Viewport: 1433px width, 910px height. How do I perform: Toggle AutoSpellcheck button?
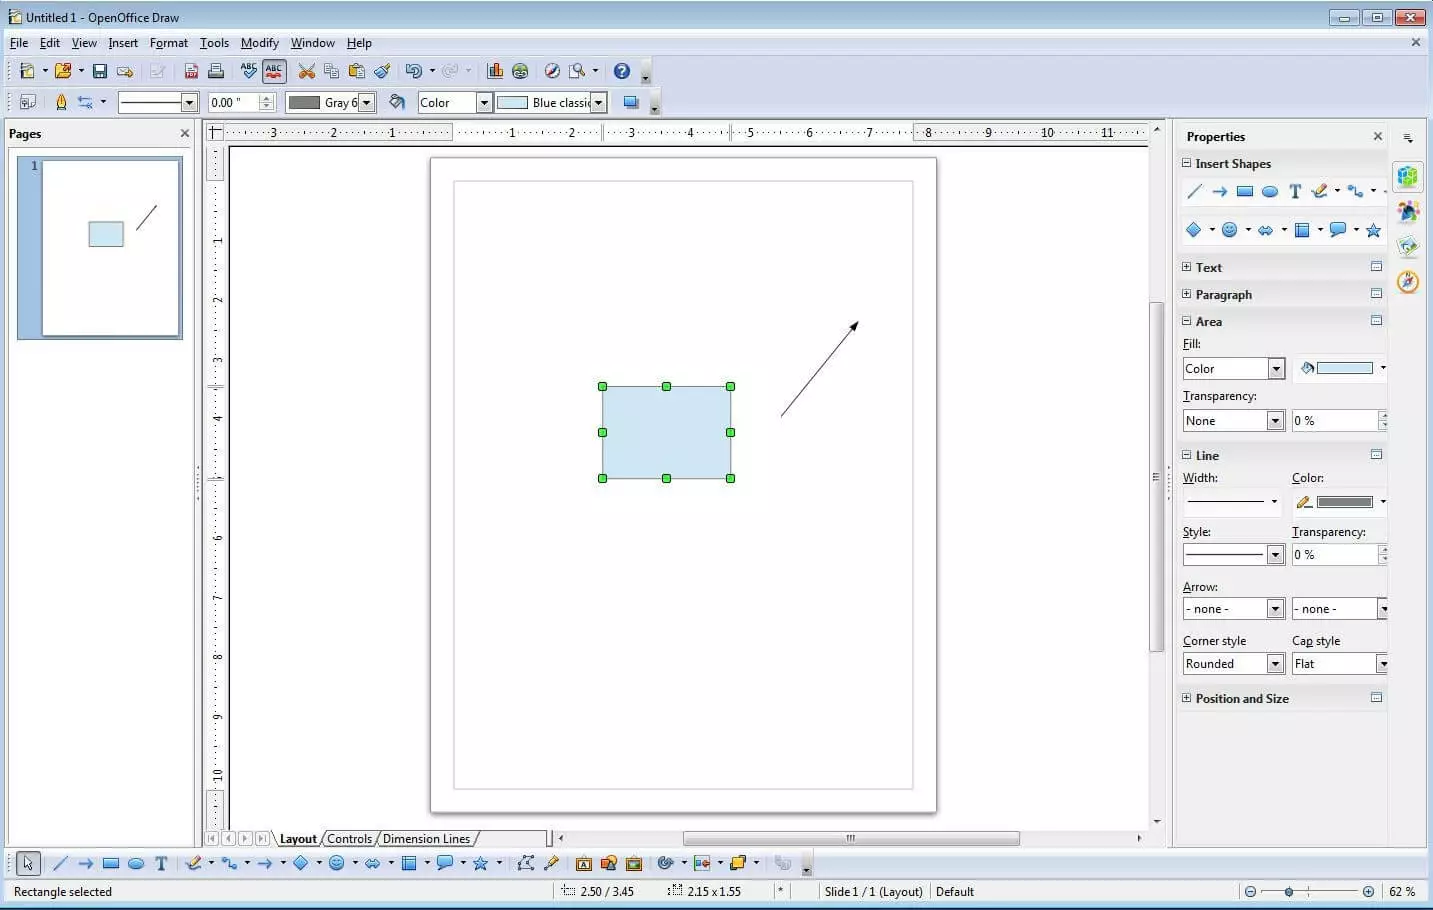point(274,71)
